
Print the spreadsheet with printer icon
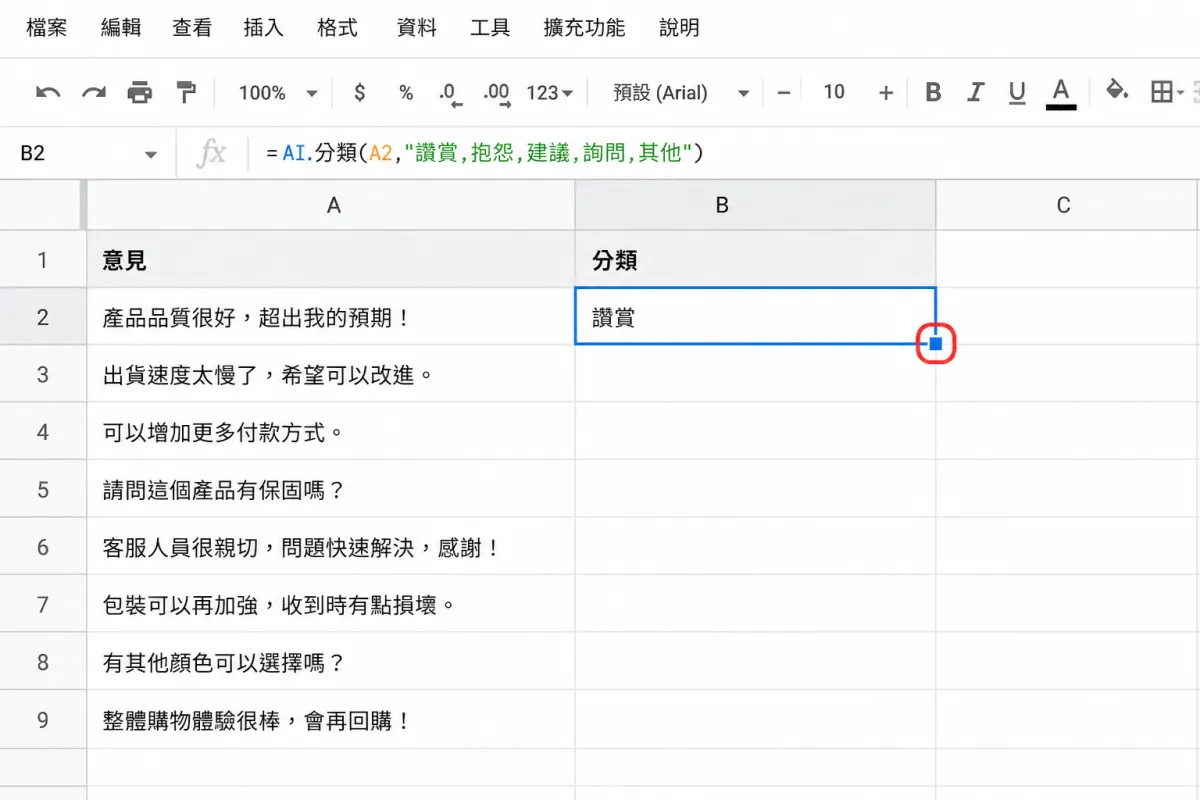(140, 93)
